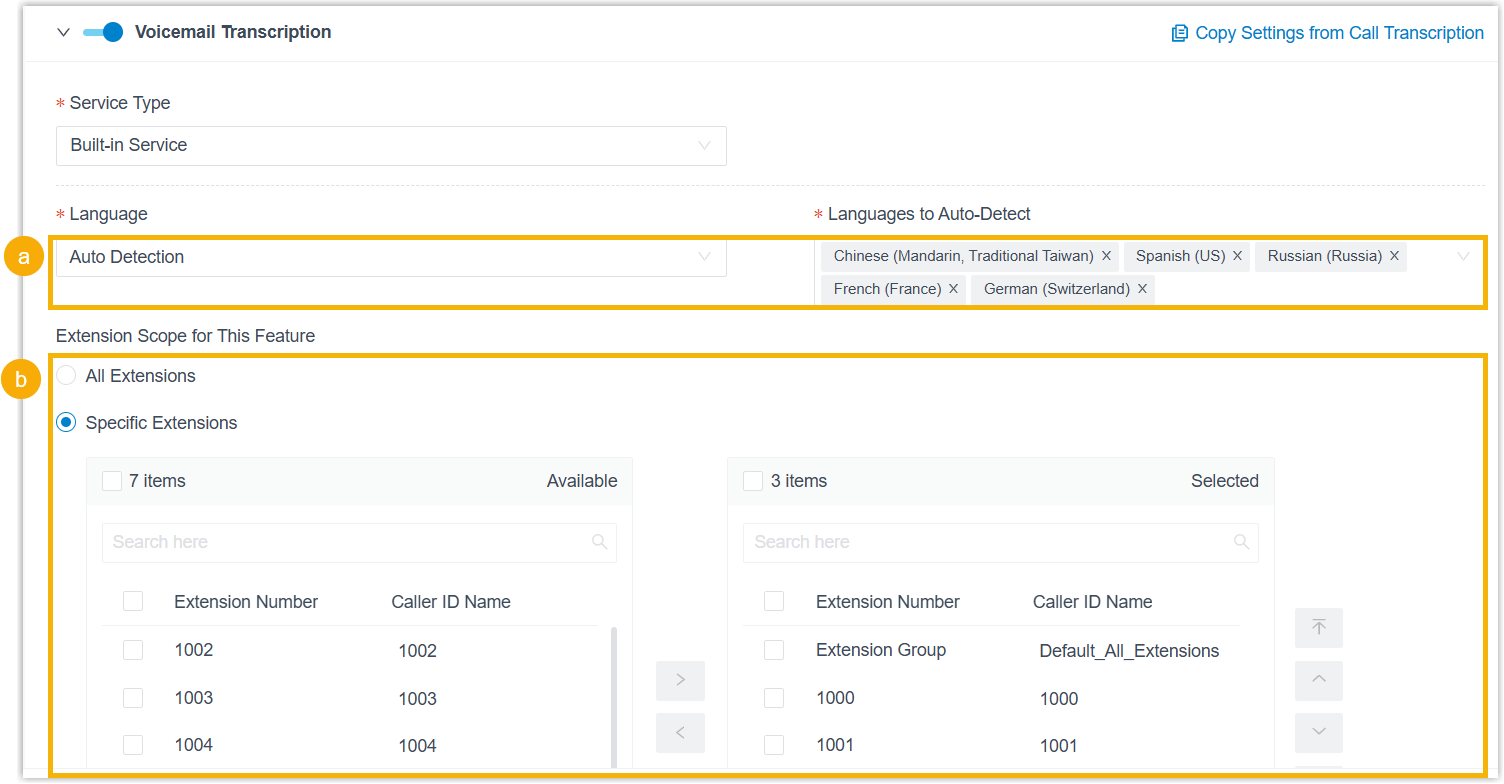This screenshot has width=1504, height=784.
Task: Click the move-to-top arrow button
Action: click(x=1319, y=628)
